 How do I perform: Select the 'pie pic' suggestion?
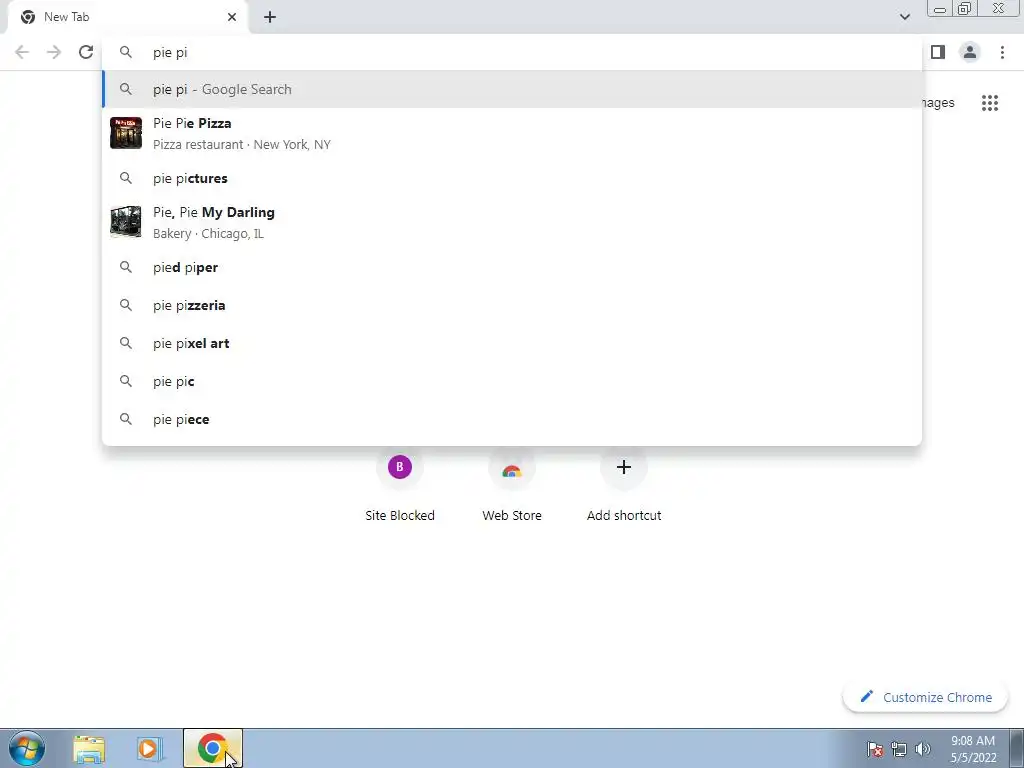click(513, 381)
